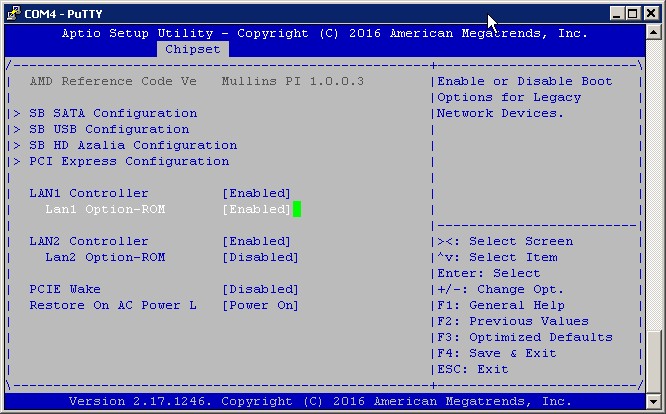666x414 pixels.
Task: Click the PuTTY icon in the title bar
Action: [x=14, y=13]
